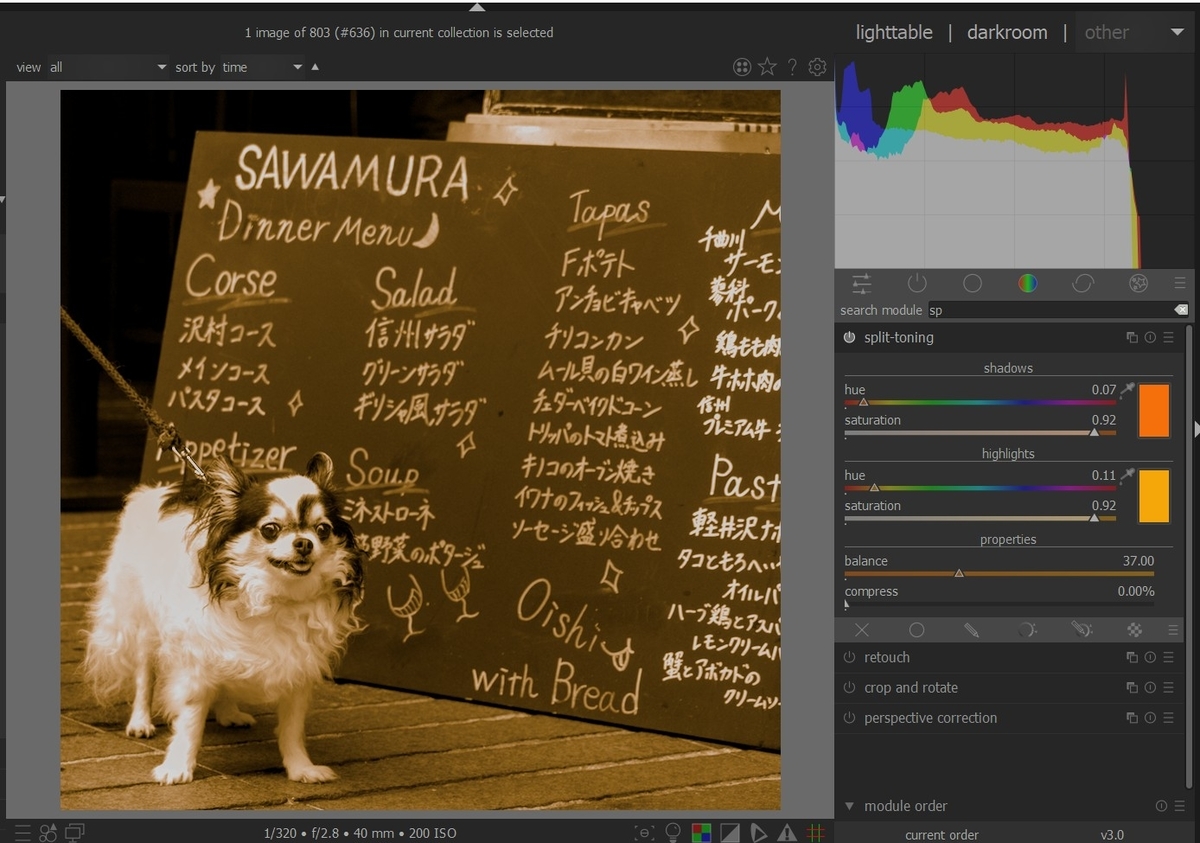Open global preferences gear
Viewport: 1200px width, 843px height.
(x=817, y=67)
